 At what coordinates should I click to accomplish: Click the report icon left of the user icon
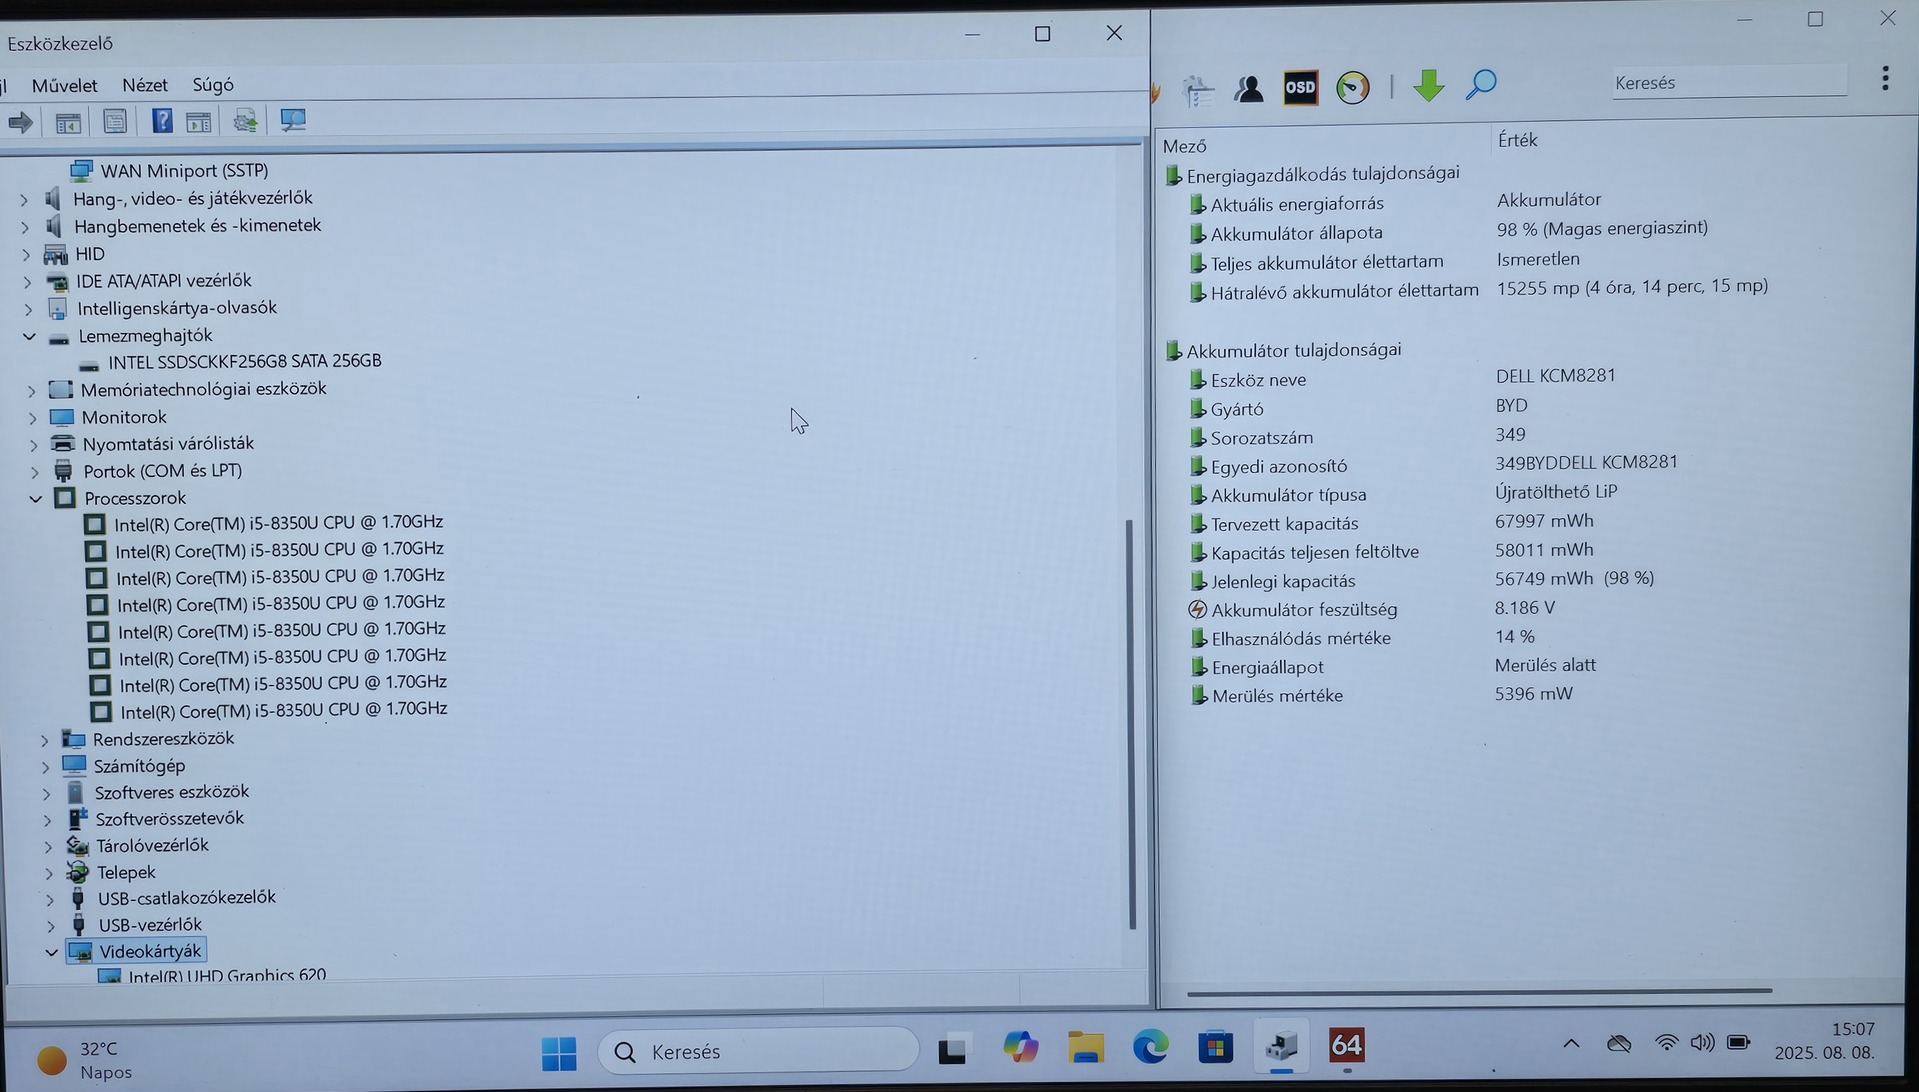(x=1198, y=90)
